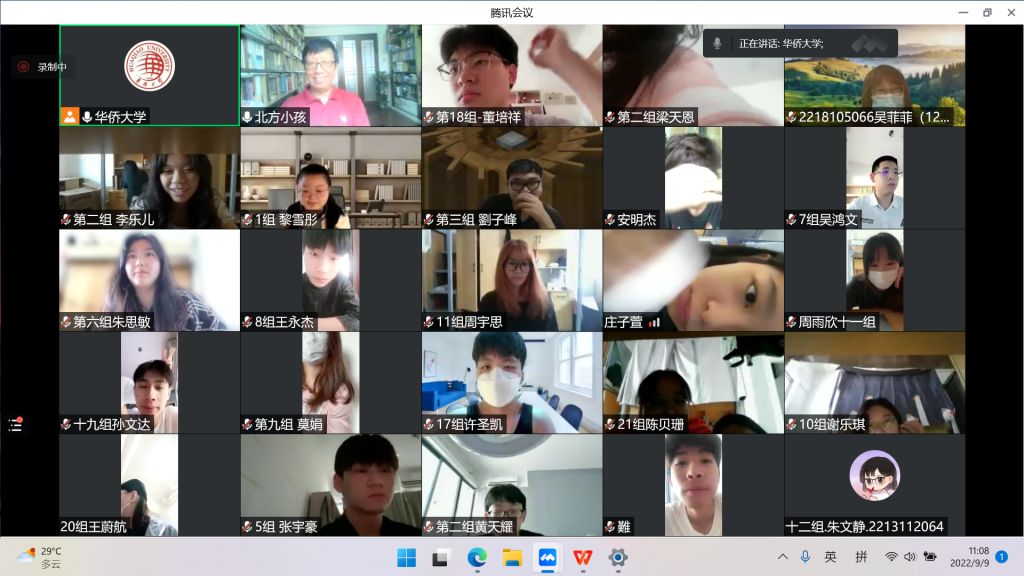Open network and volume quick settings

tap(910, 557)
